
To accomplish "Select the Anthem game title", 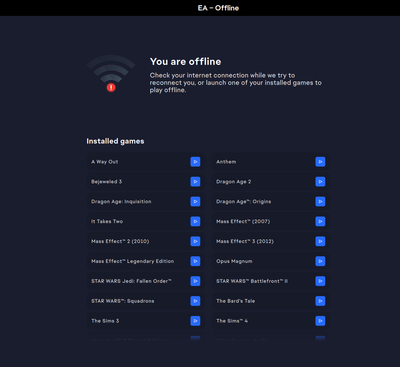I will click(226, 162).
